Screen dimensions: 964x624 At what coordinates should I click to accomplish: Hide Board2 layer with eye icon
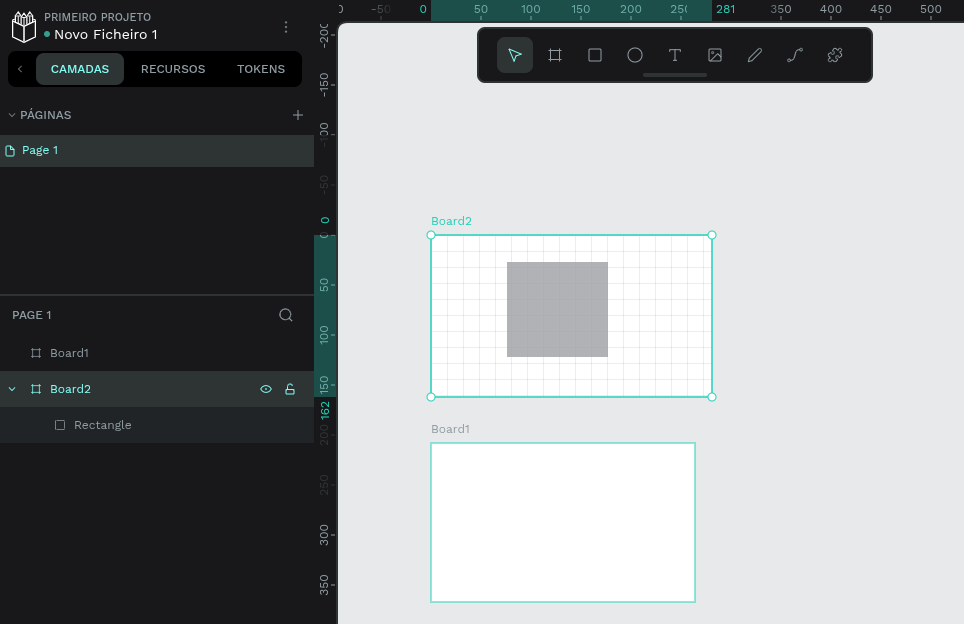[266, 389]
